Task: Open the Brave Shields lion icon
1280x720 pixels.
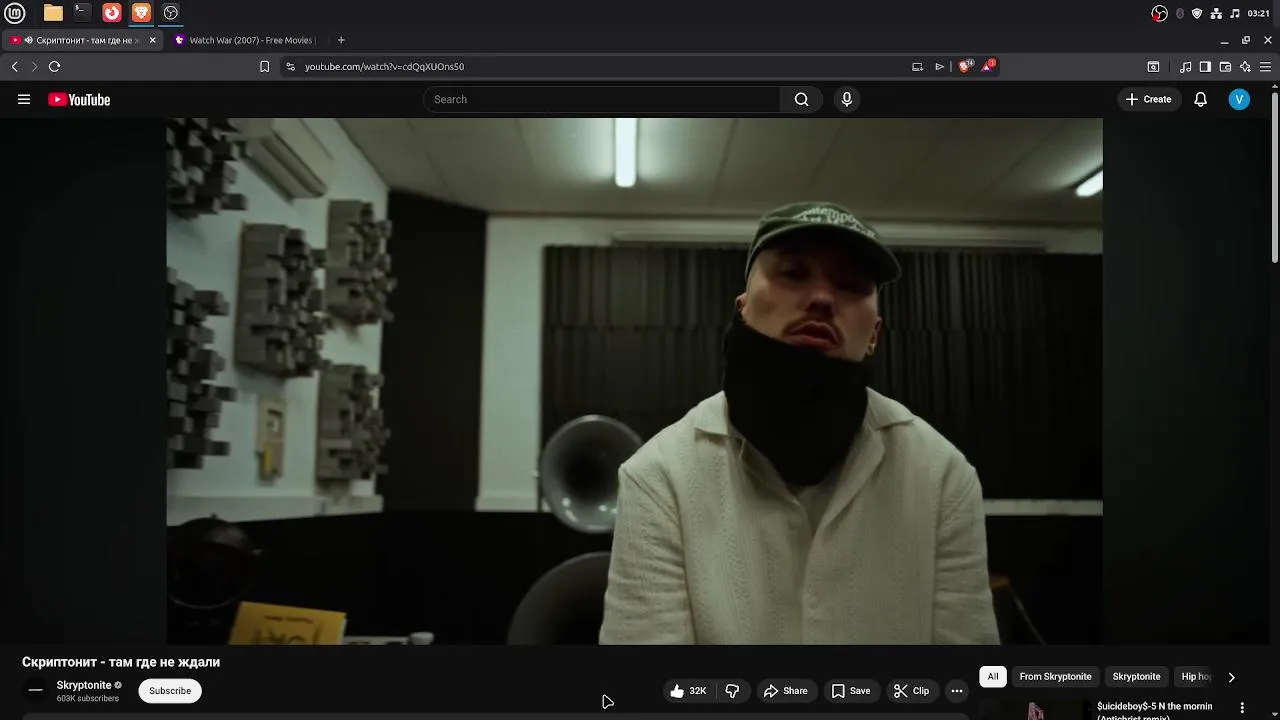Action: [x=965, y=66]
